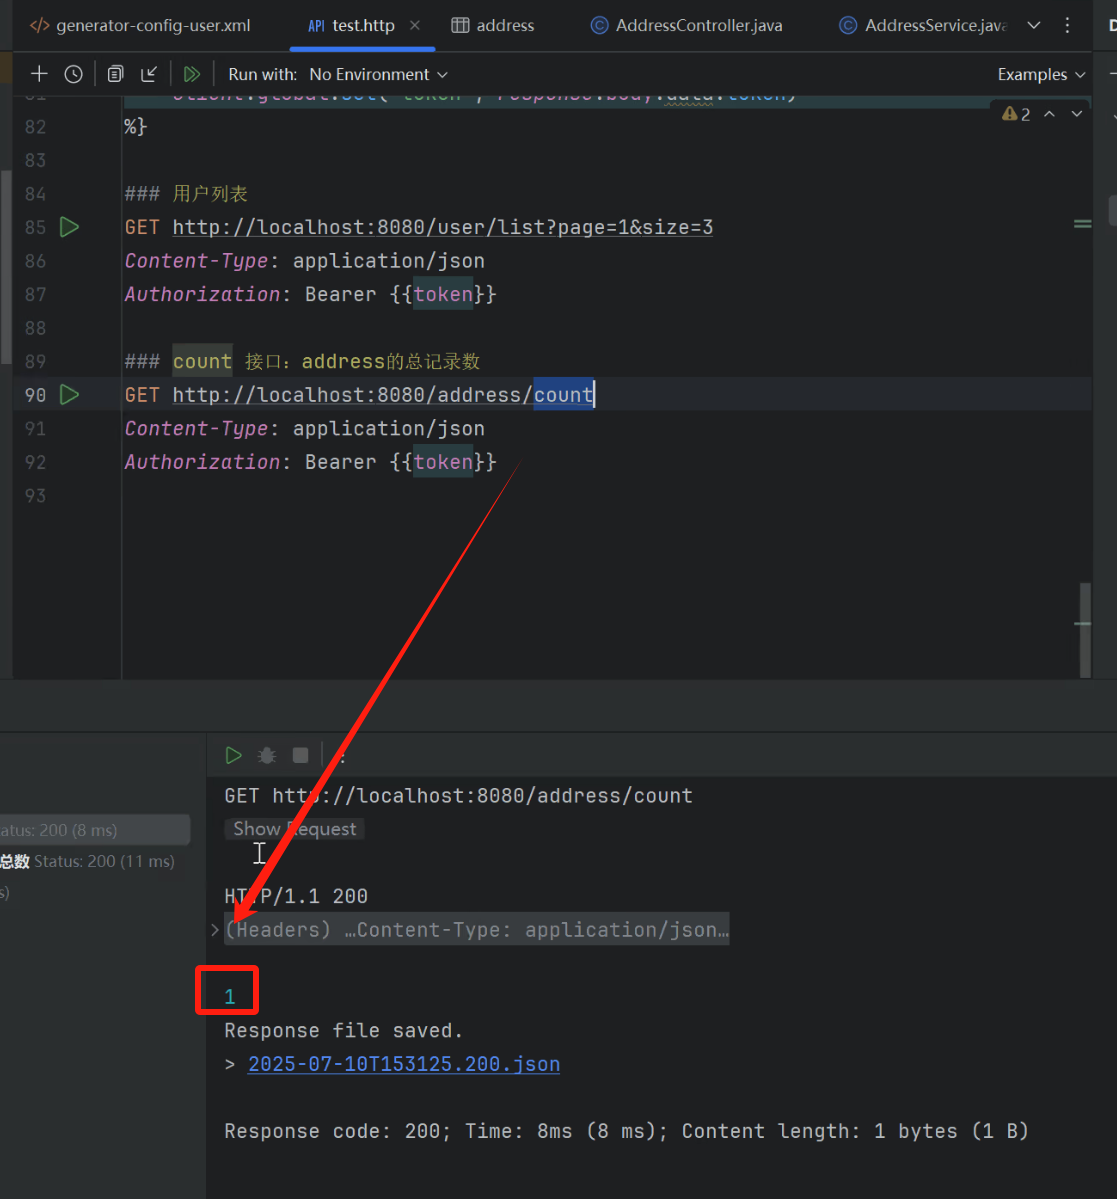Viewport: 1117px width, 1199px height.
Task: Switch to the address table tab
Action: [493, 25]
